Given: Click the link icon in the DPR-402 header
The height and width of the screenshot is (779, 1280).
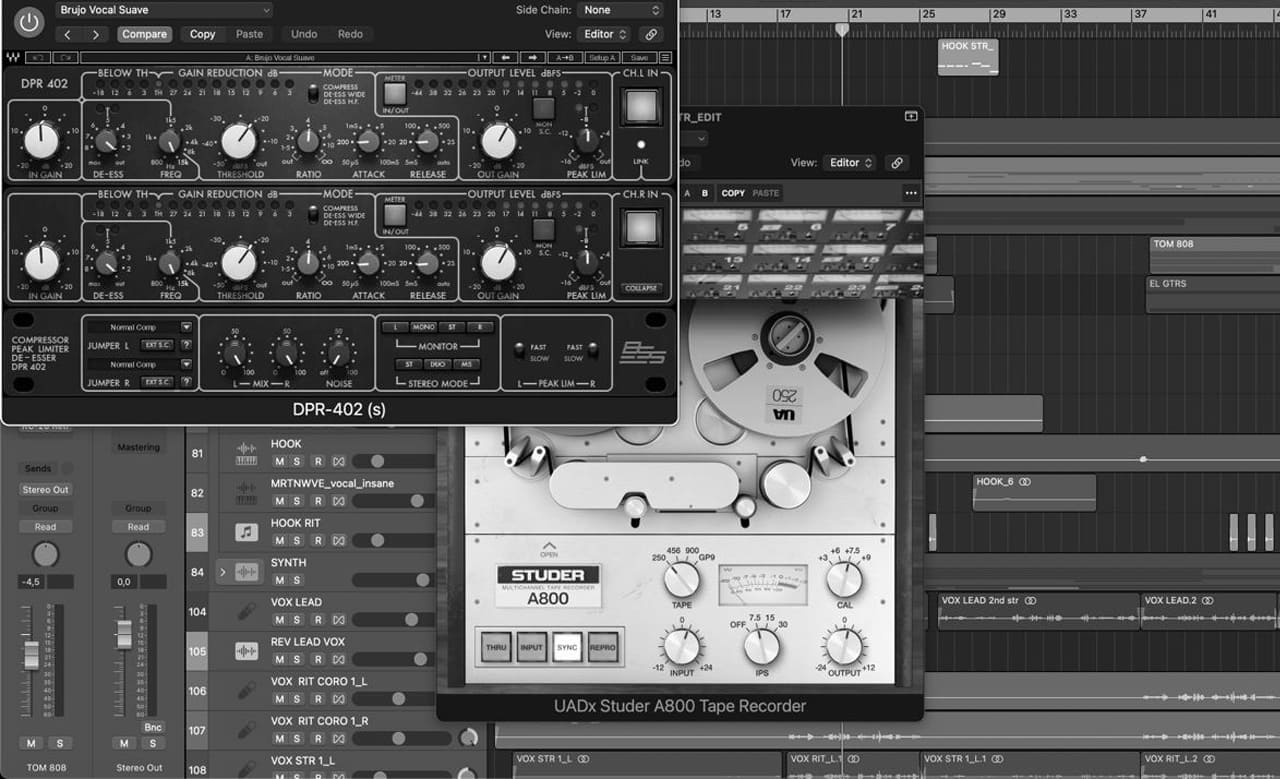Looking at the screenshot, I should click(x=649, y=34).
